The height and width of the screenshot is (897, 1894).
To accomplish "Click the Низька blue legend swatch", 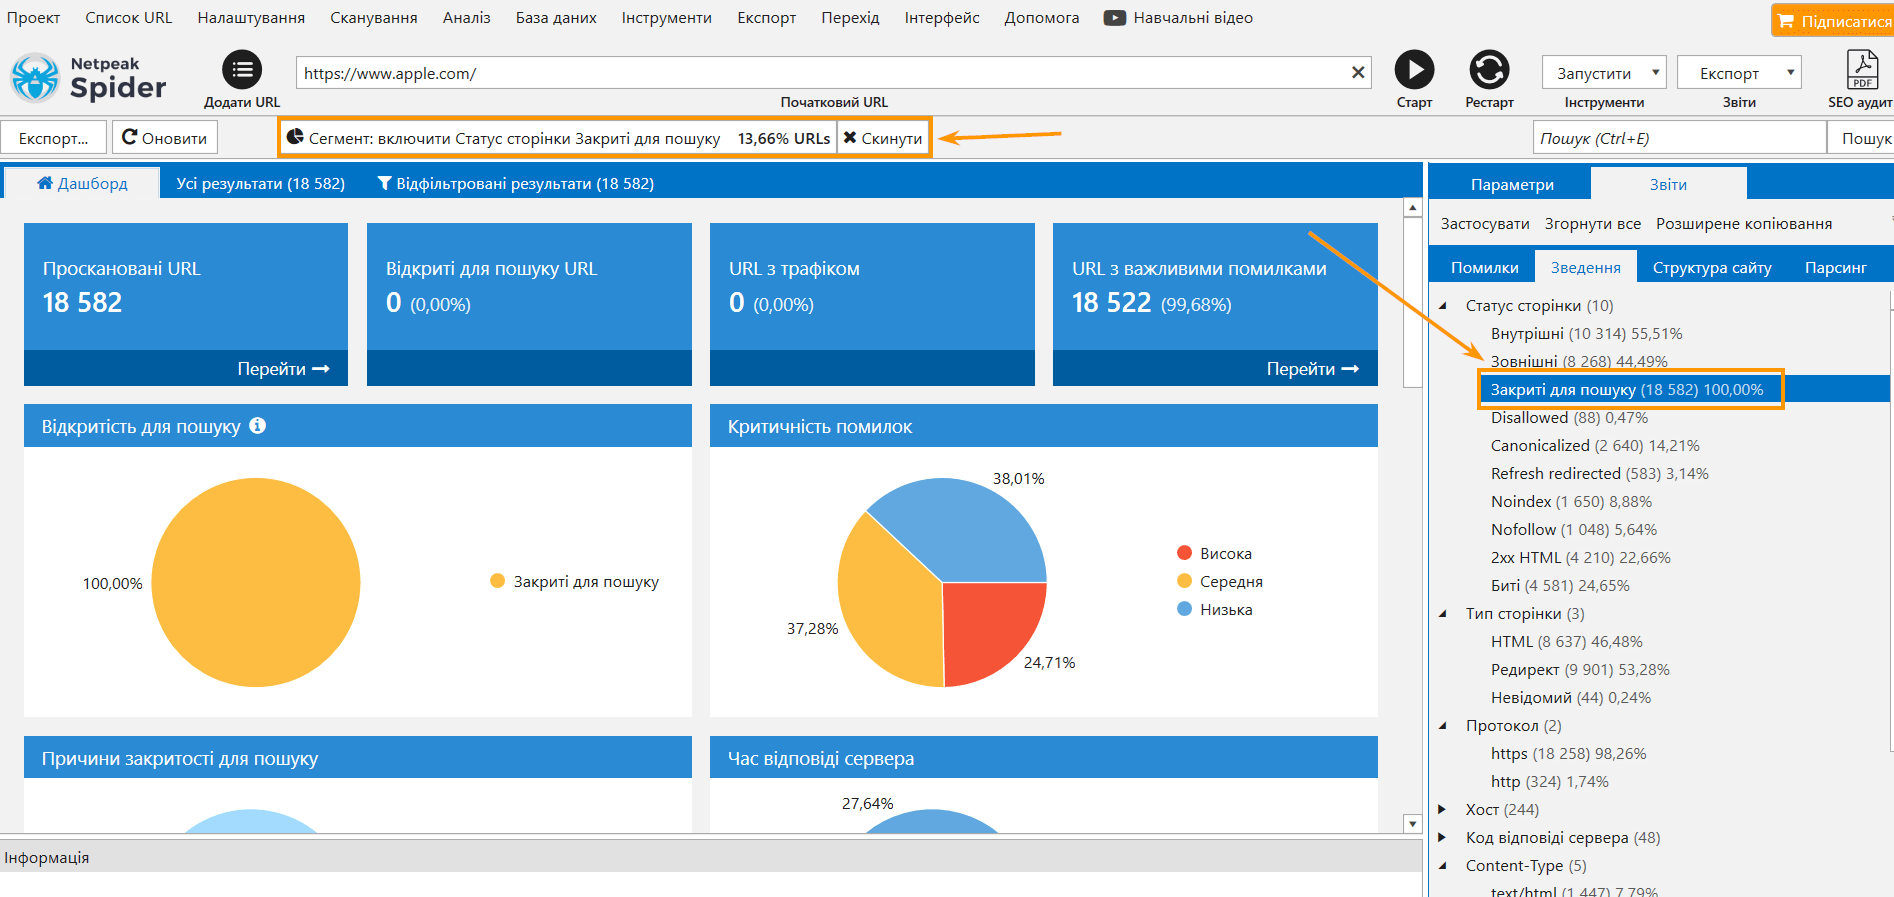I will pyautogui.click(x=1185, y=609).
